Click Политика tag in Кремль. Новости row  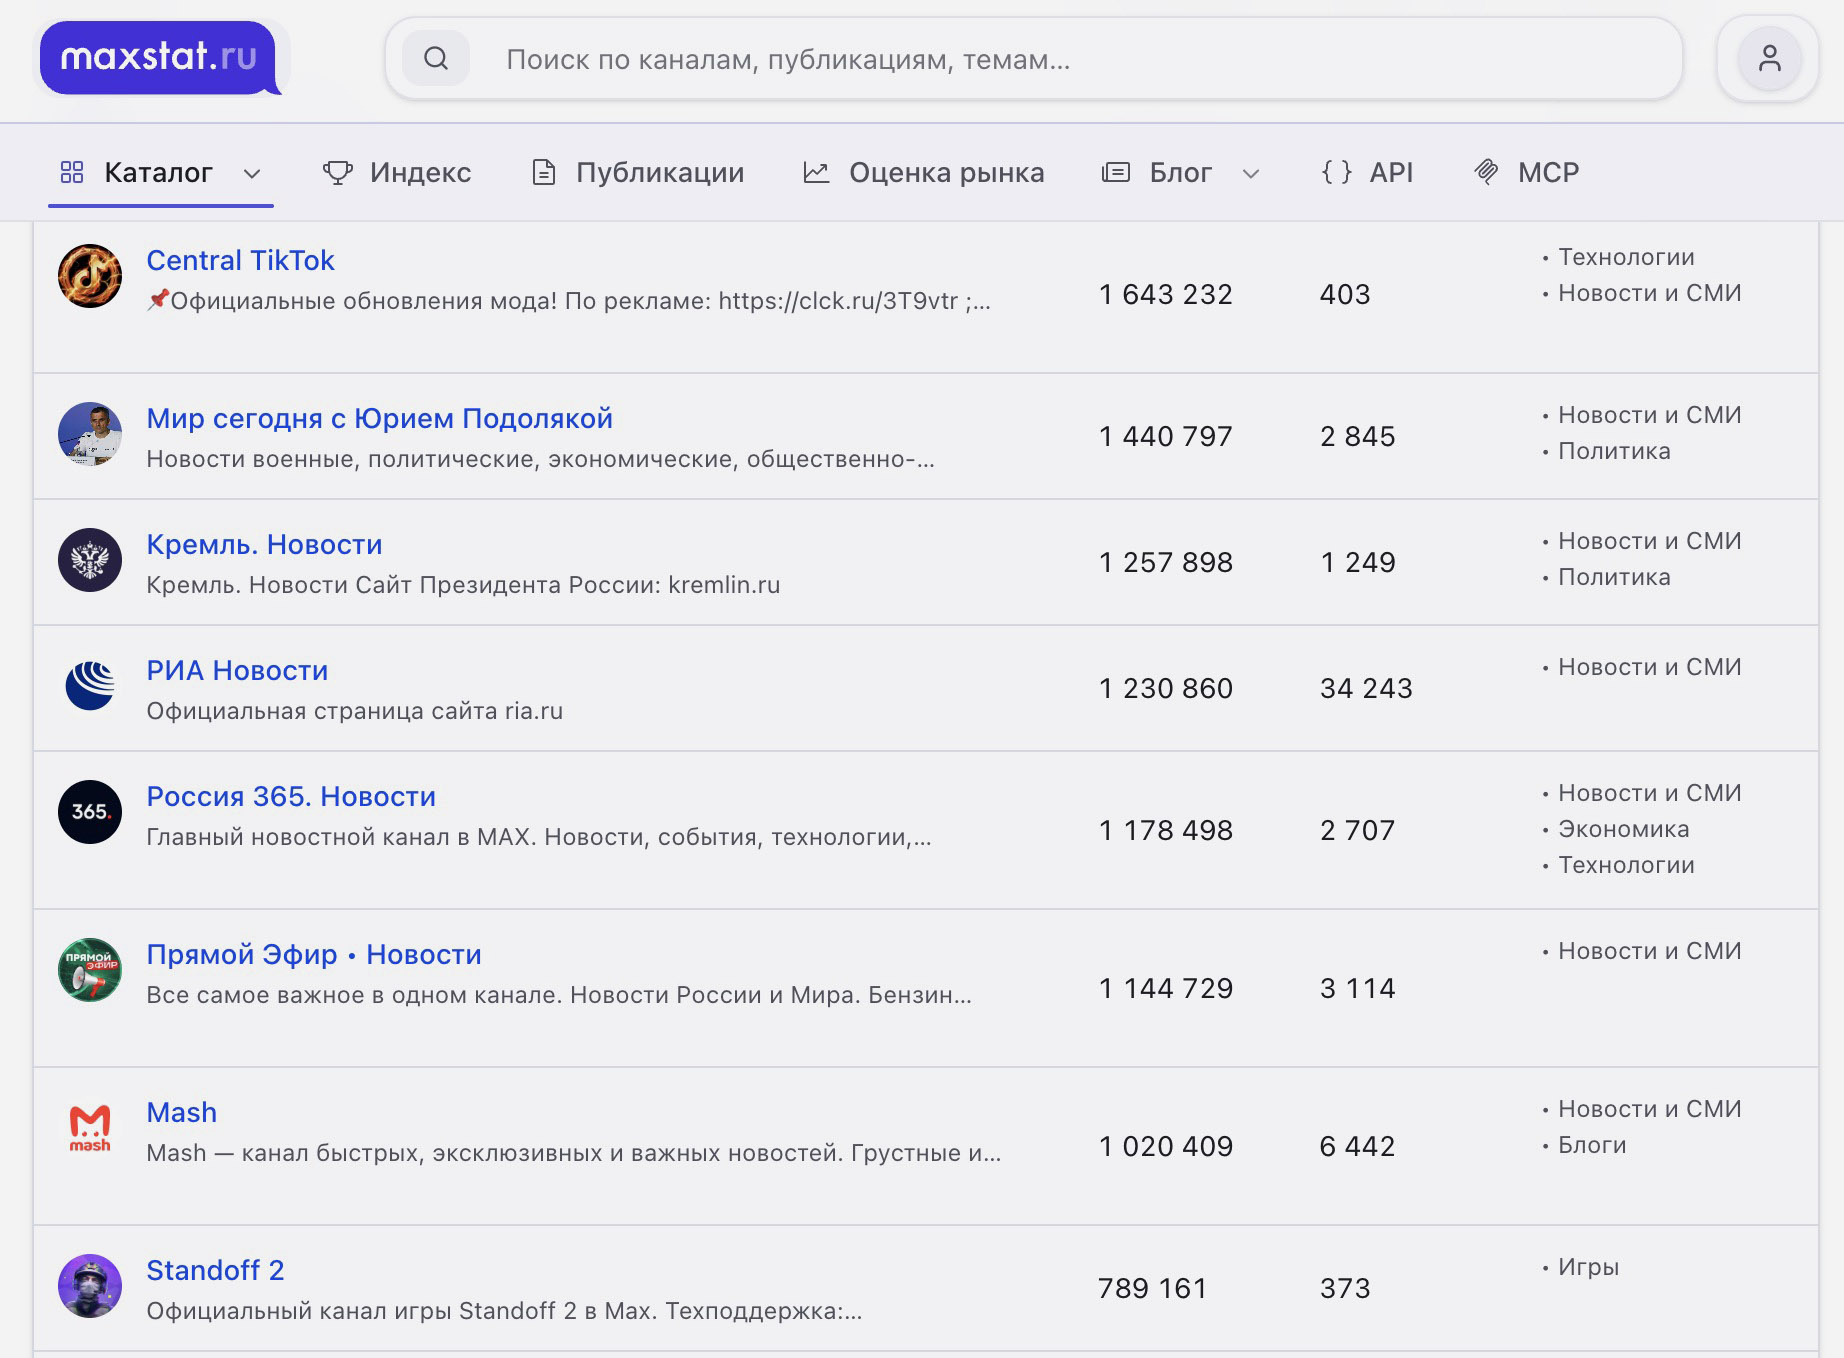tap(1614, 577)
